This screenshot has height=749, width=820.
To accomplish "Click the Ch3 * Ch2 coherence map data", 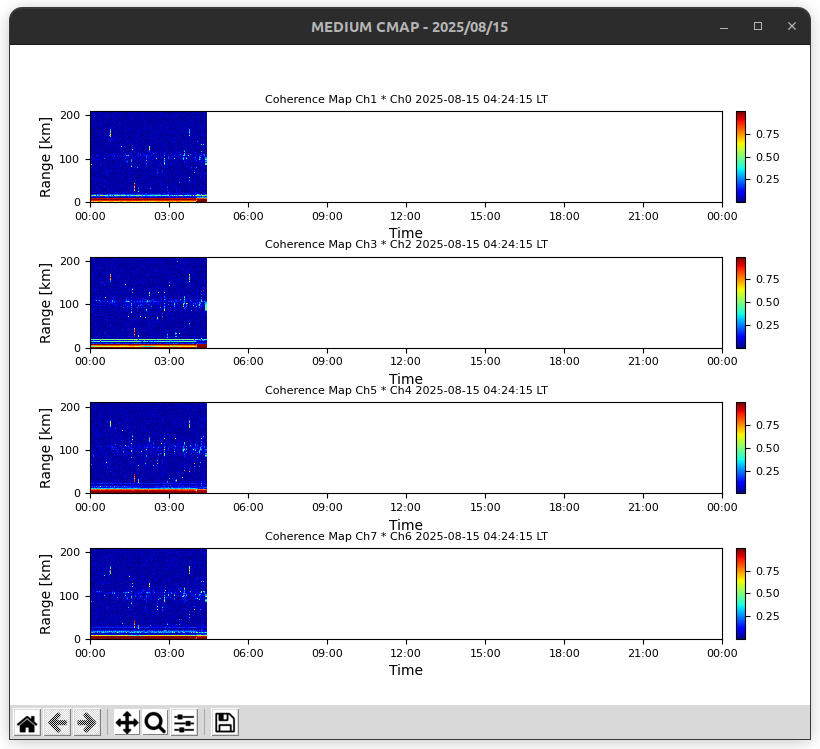I will [149, 303].
